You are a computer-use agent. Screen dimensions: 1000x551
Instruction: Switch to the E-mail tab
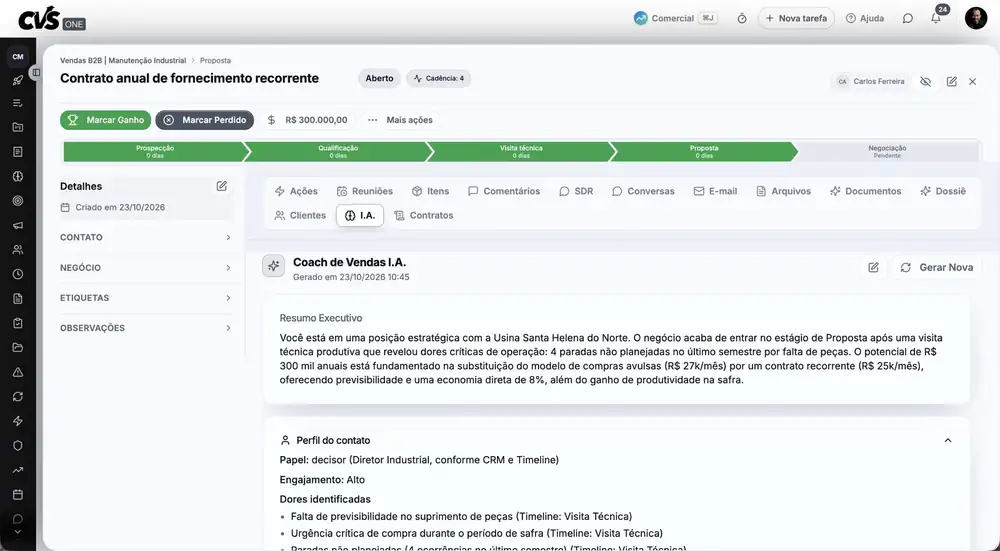pos(715,191)
